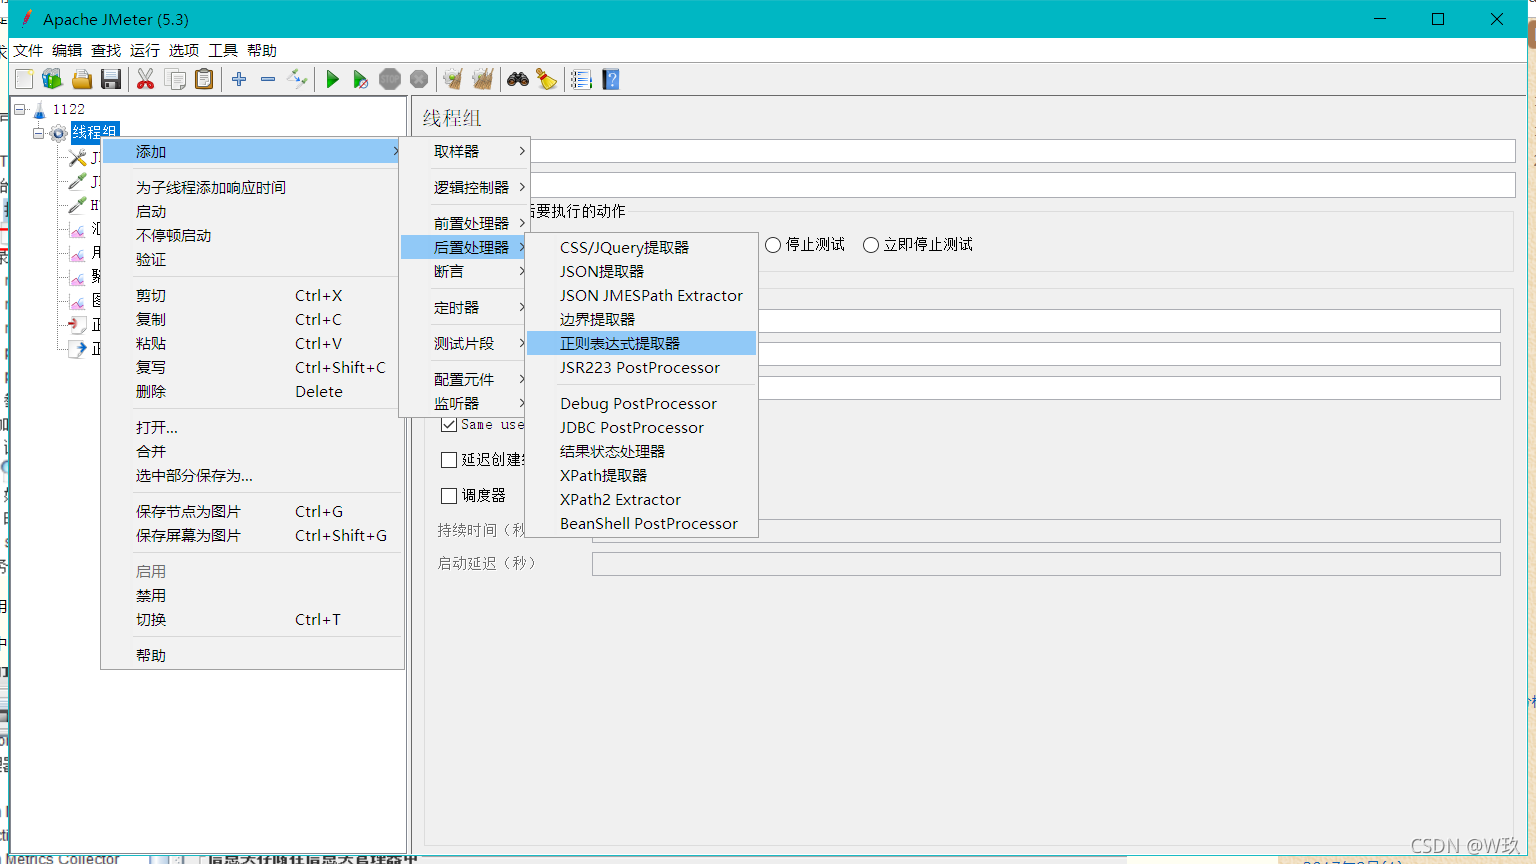The image size is (1536, 864).
Task: Click the blue minus Collapse All icon
Action: (268, 79)
